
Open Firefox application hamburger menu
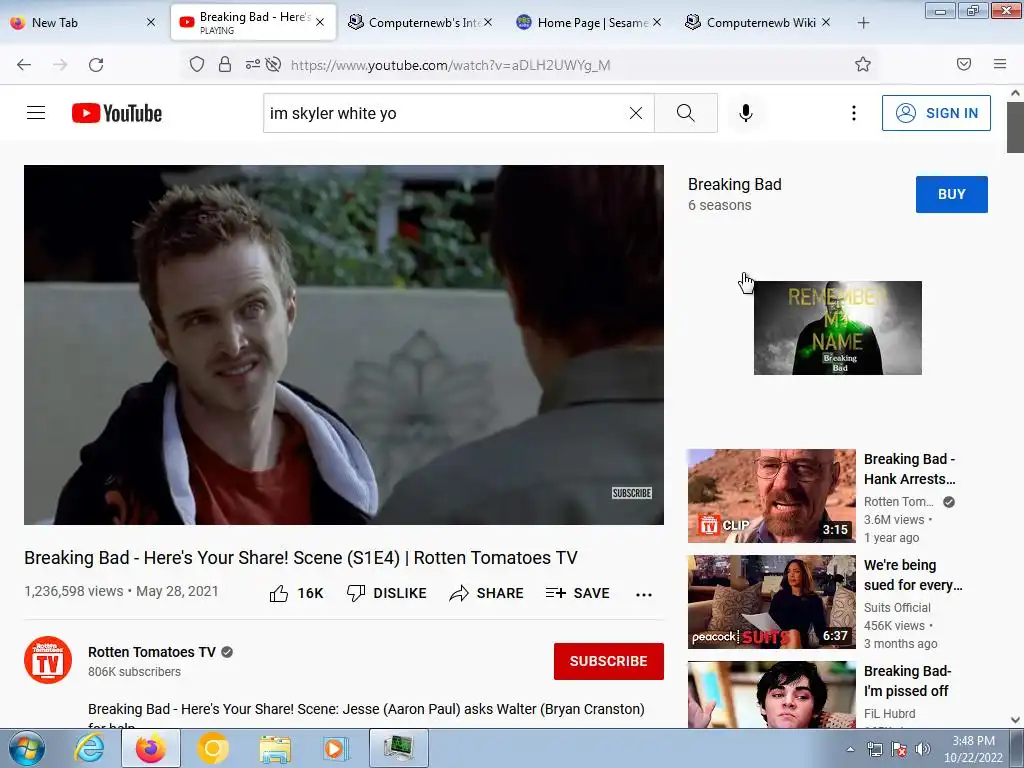pyautogui.click(x=1000, y=64)
